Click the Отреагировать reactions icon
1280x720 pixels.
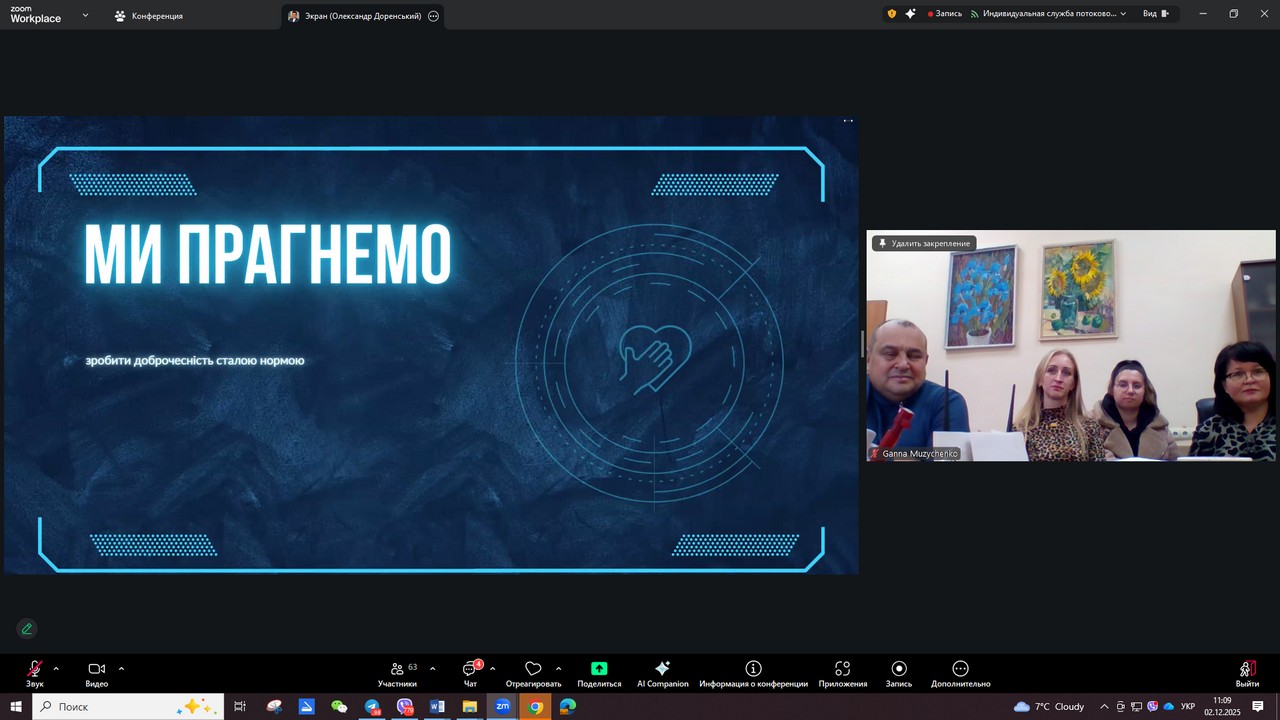[533, 670]
